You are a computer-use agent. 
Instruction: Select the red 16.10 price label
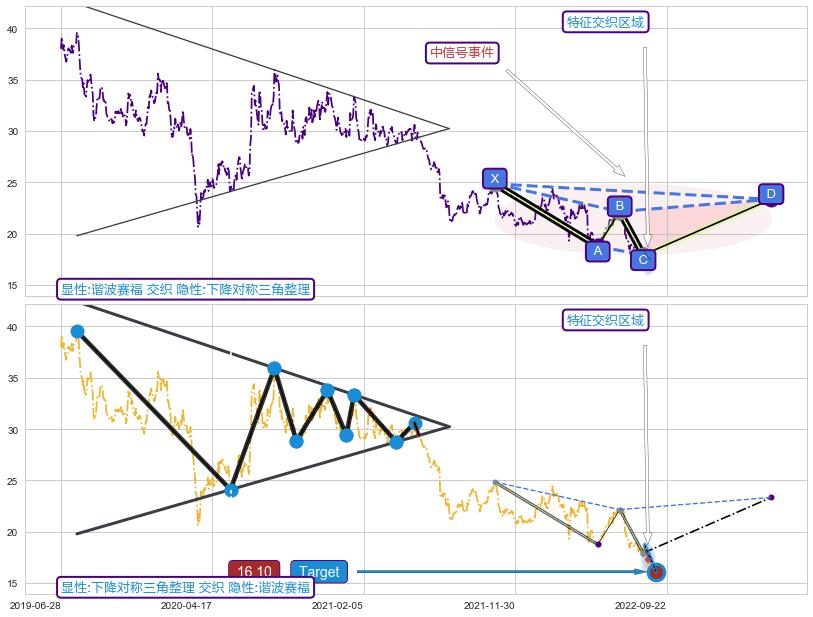click(255, 572)
